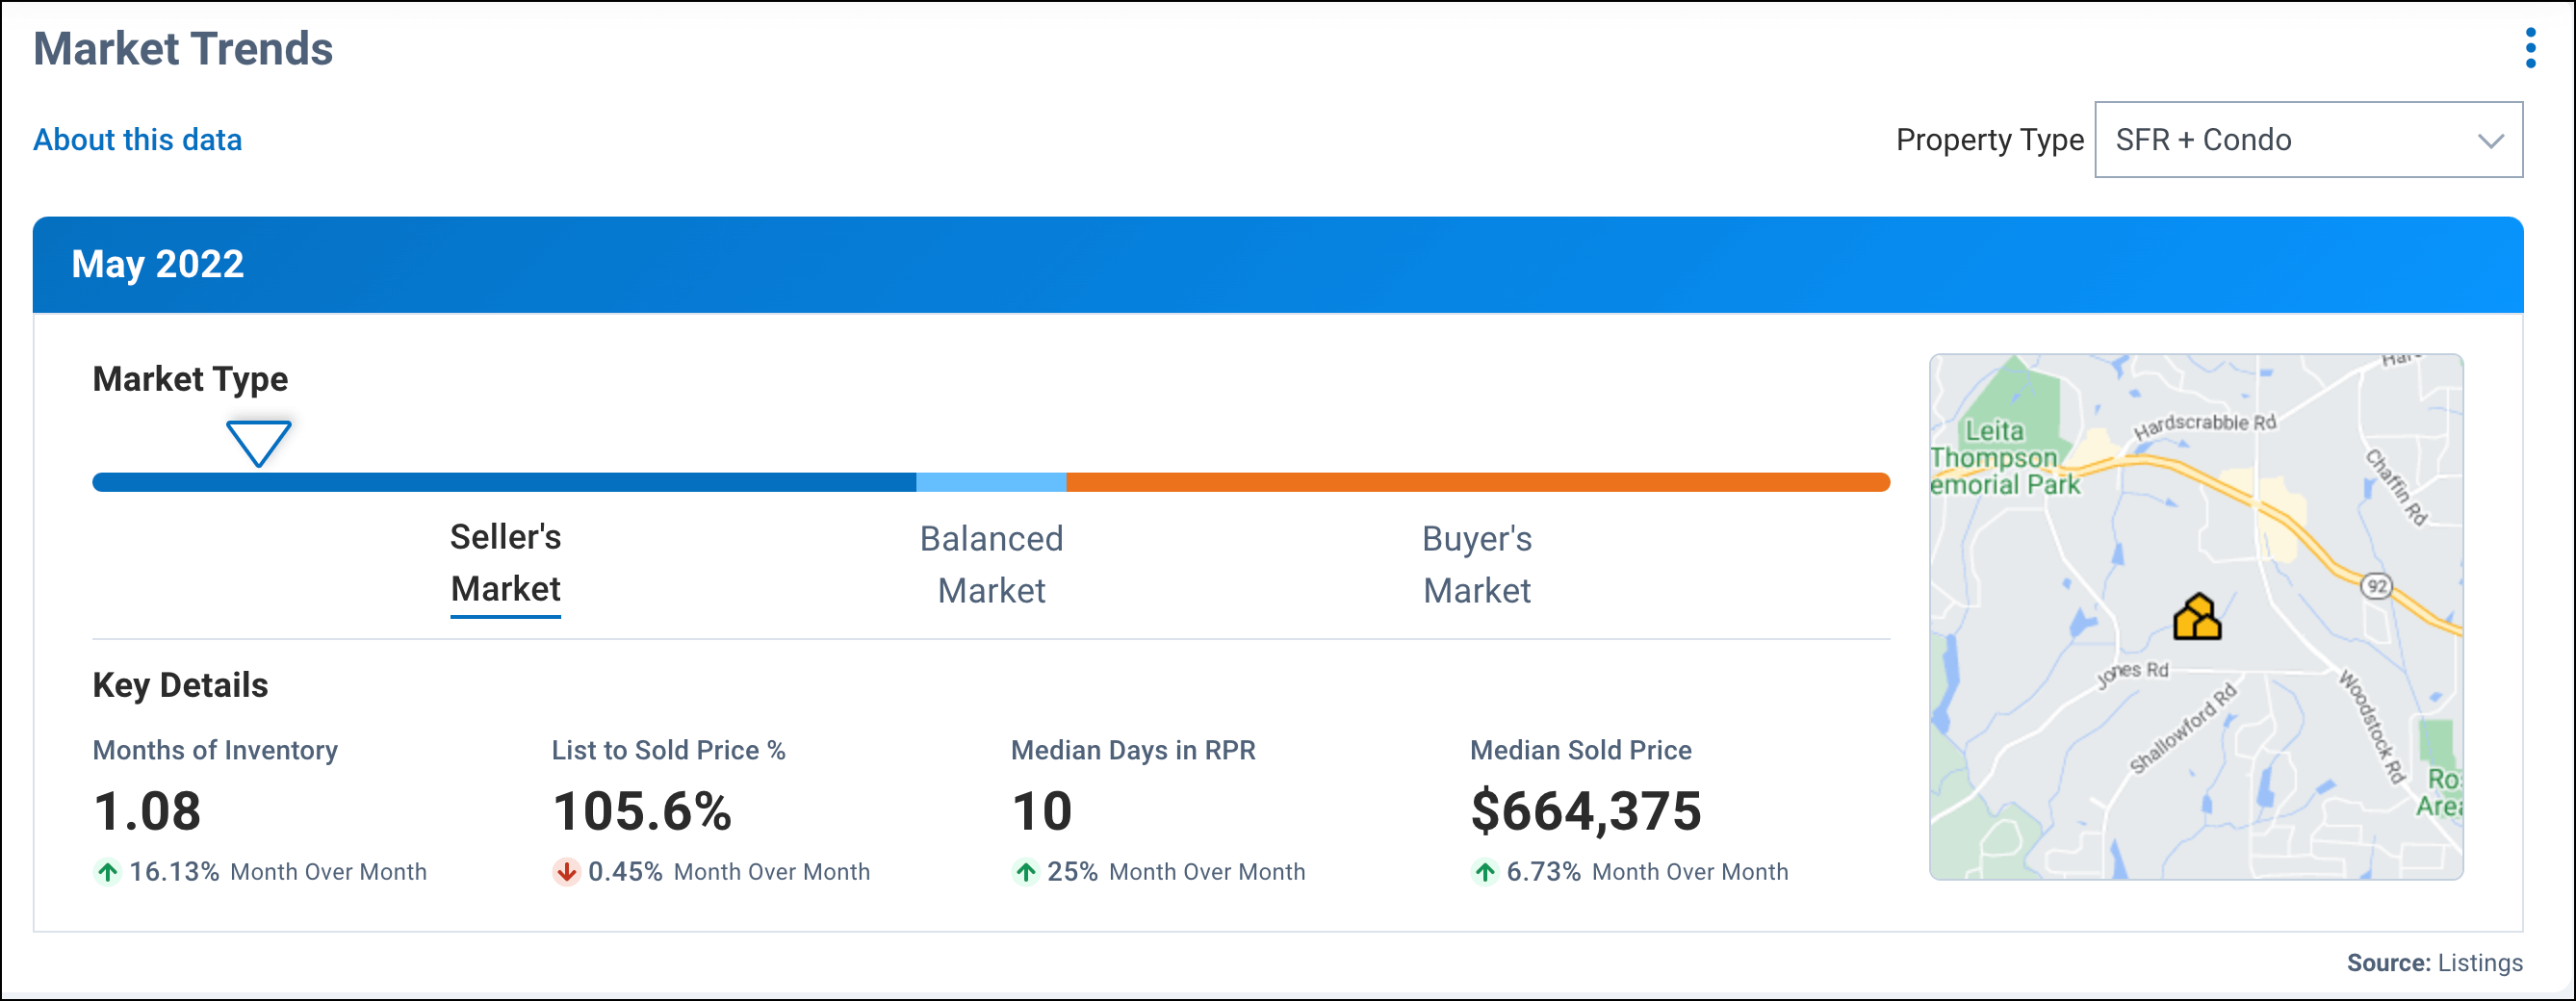Click the red down arrow beside 0.45%
The height and width of the screenshot is (1001, 2576).
coord(566,871)
